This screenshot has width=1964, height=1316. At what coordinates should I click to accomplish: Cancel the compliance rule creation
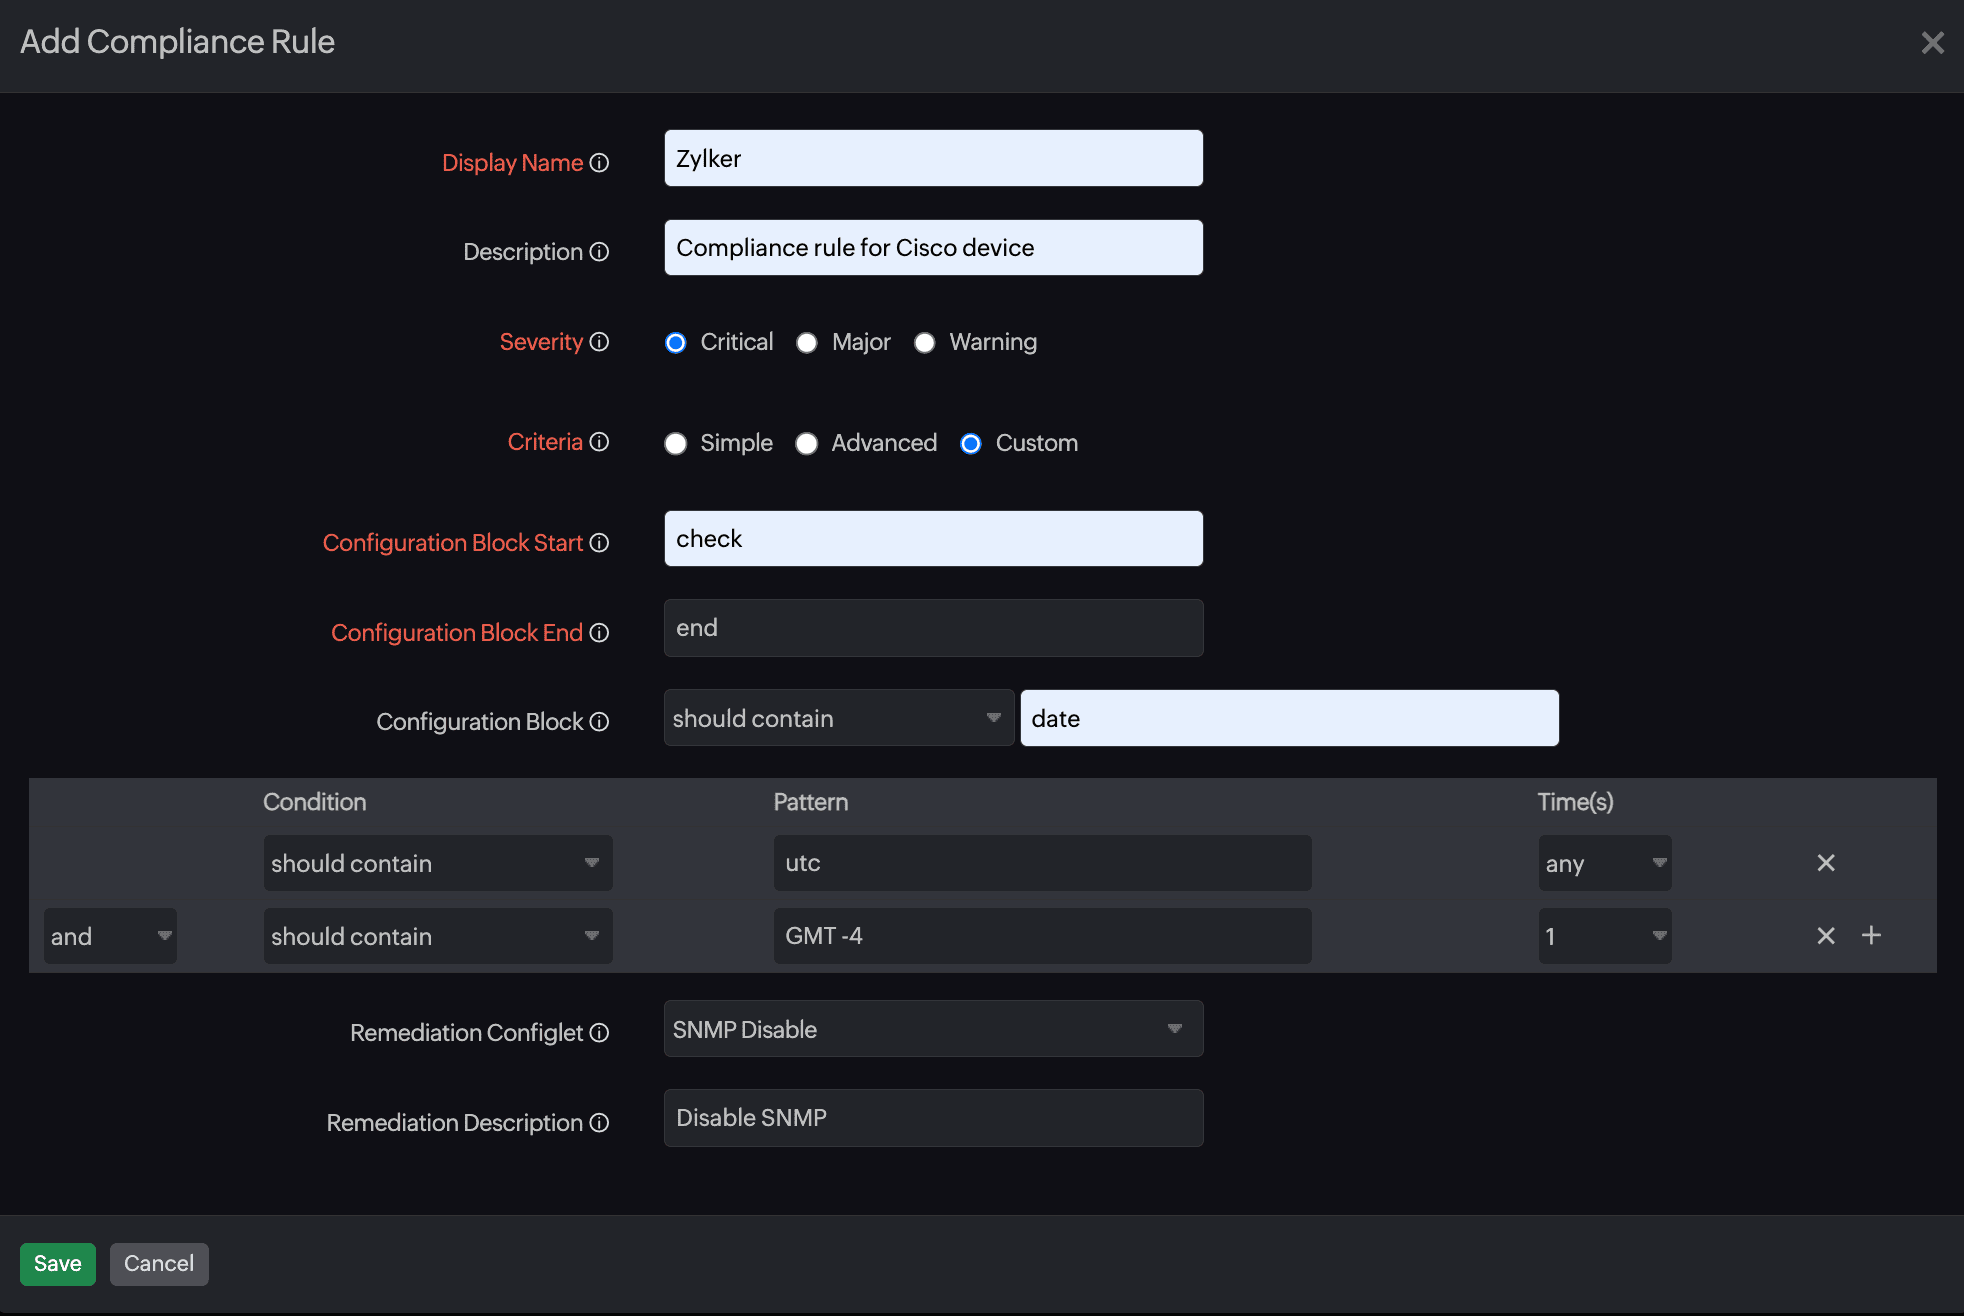coord(159,1263)
